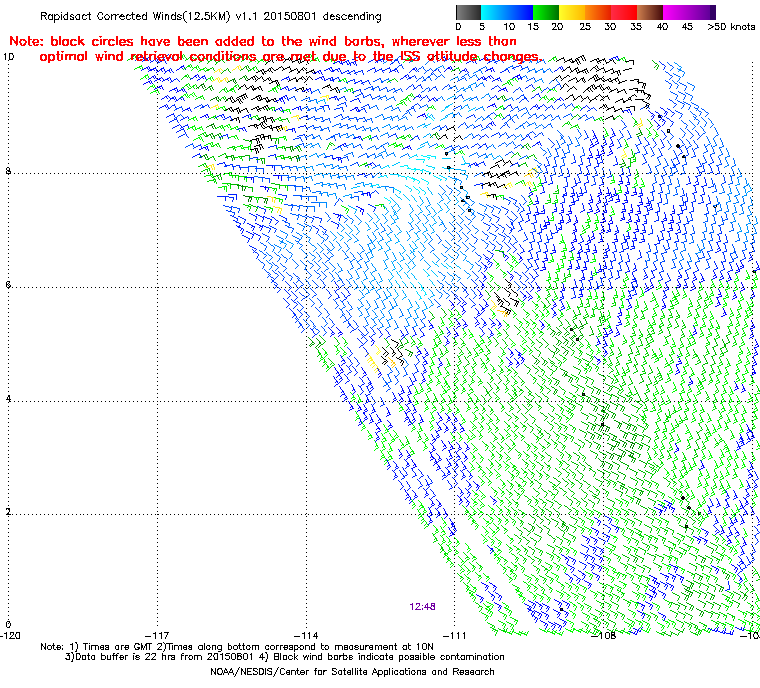Click the '25' label under the color bar
This screenshot has width=760, height=688.
pos(585,27)
